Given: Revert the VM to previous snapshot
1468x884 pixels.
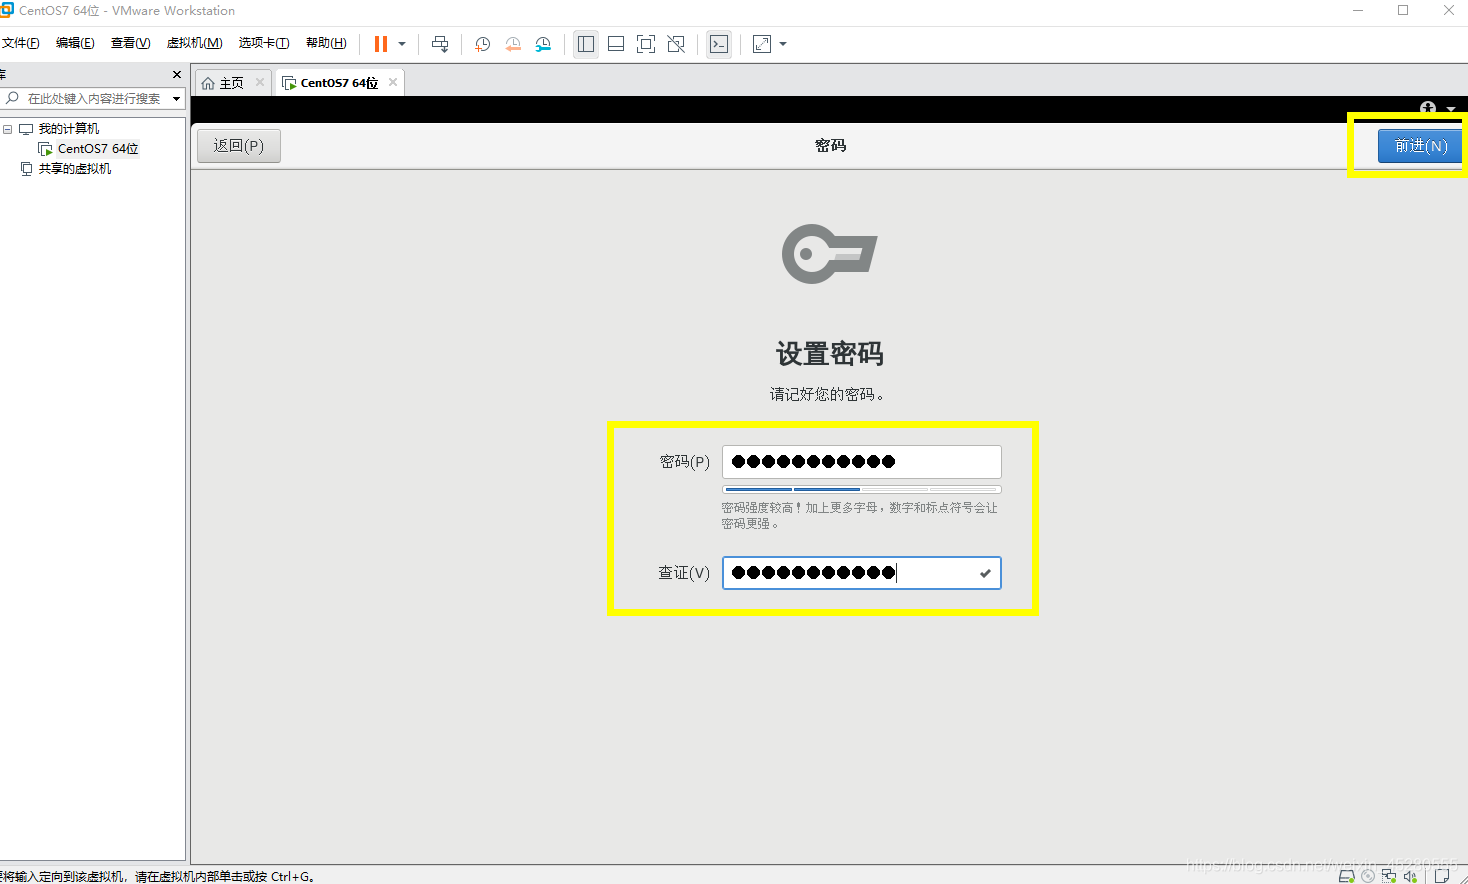Looking at the screenshot, I should [513, 44].
